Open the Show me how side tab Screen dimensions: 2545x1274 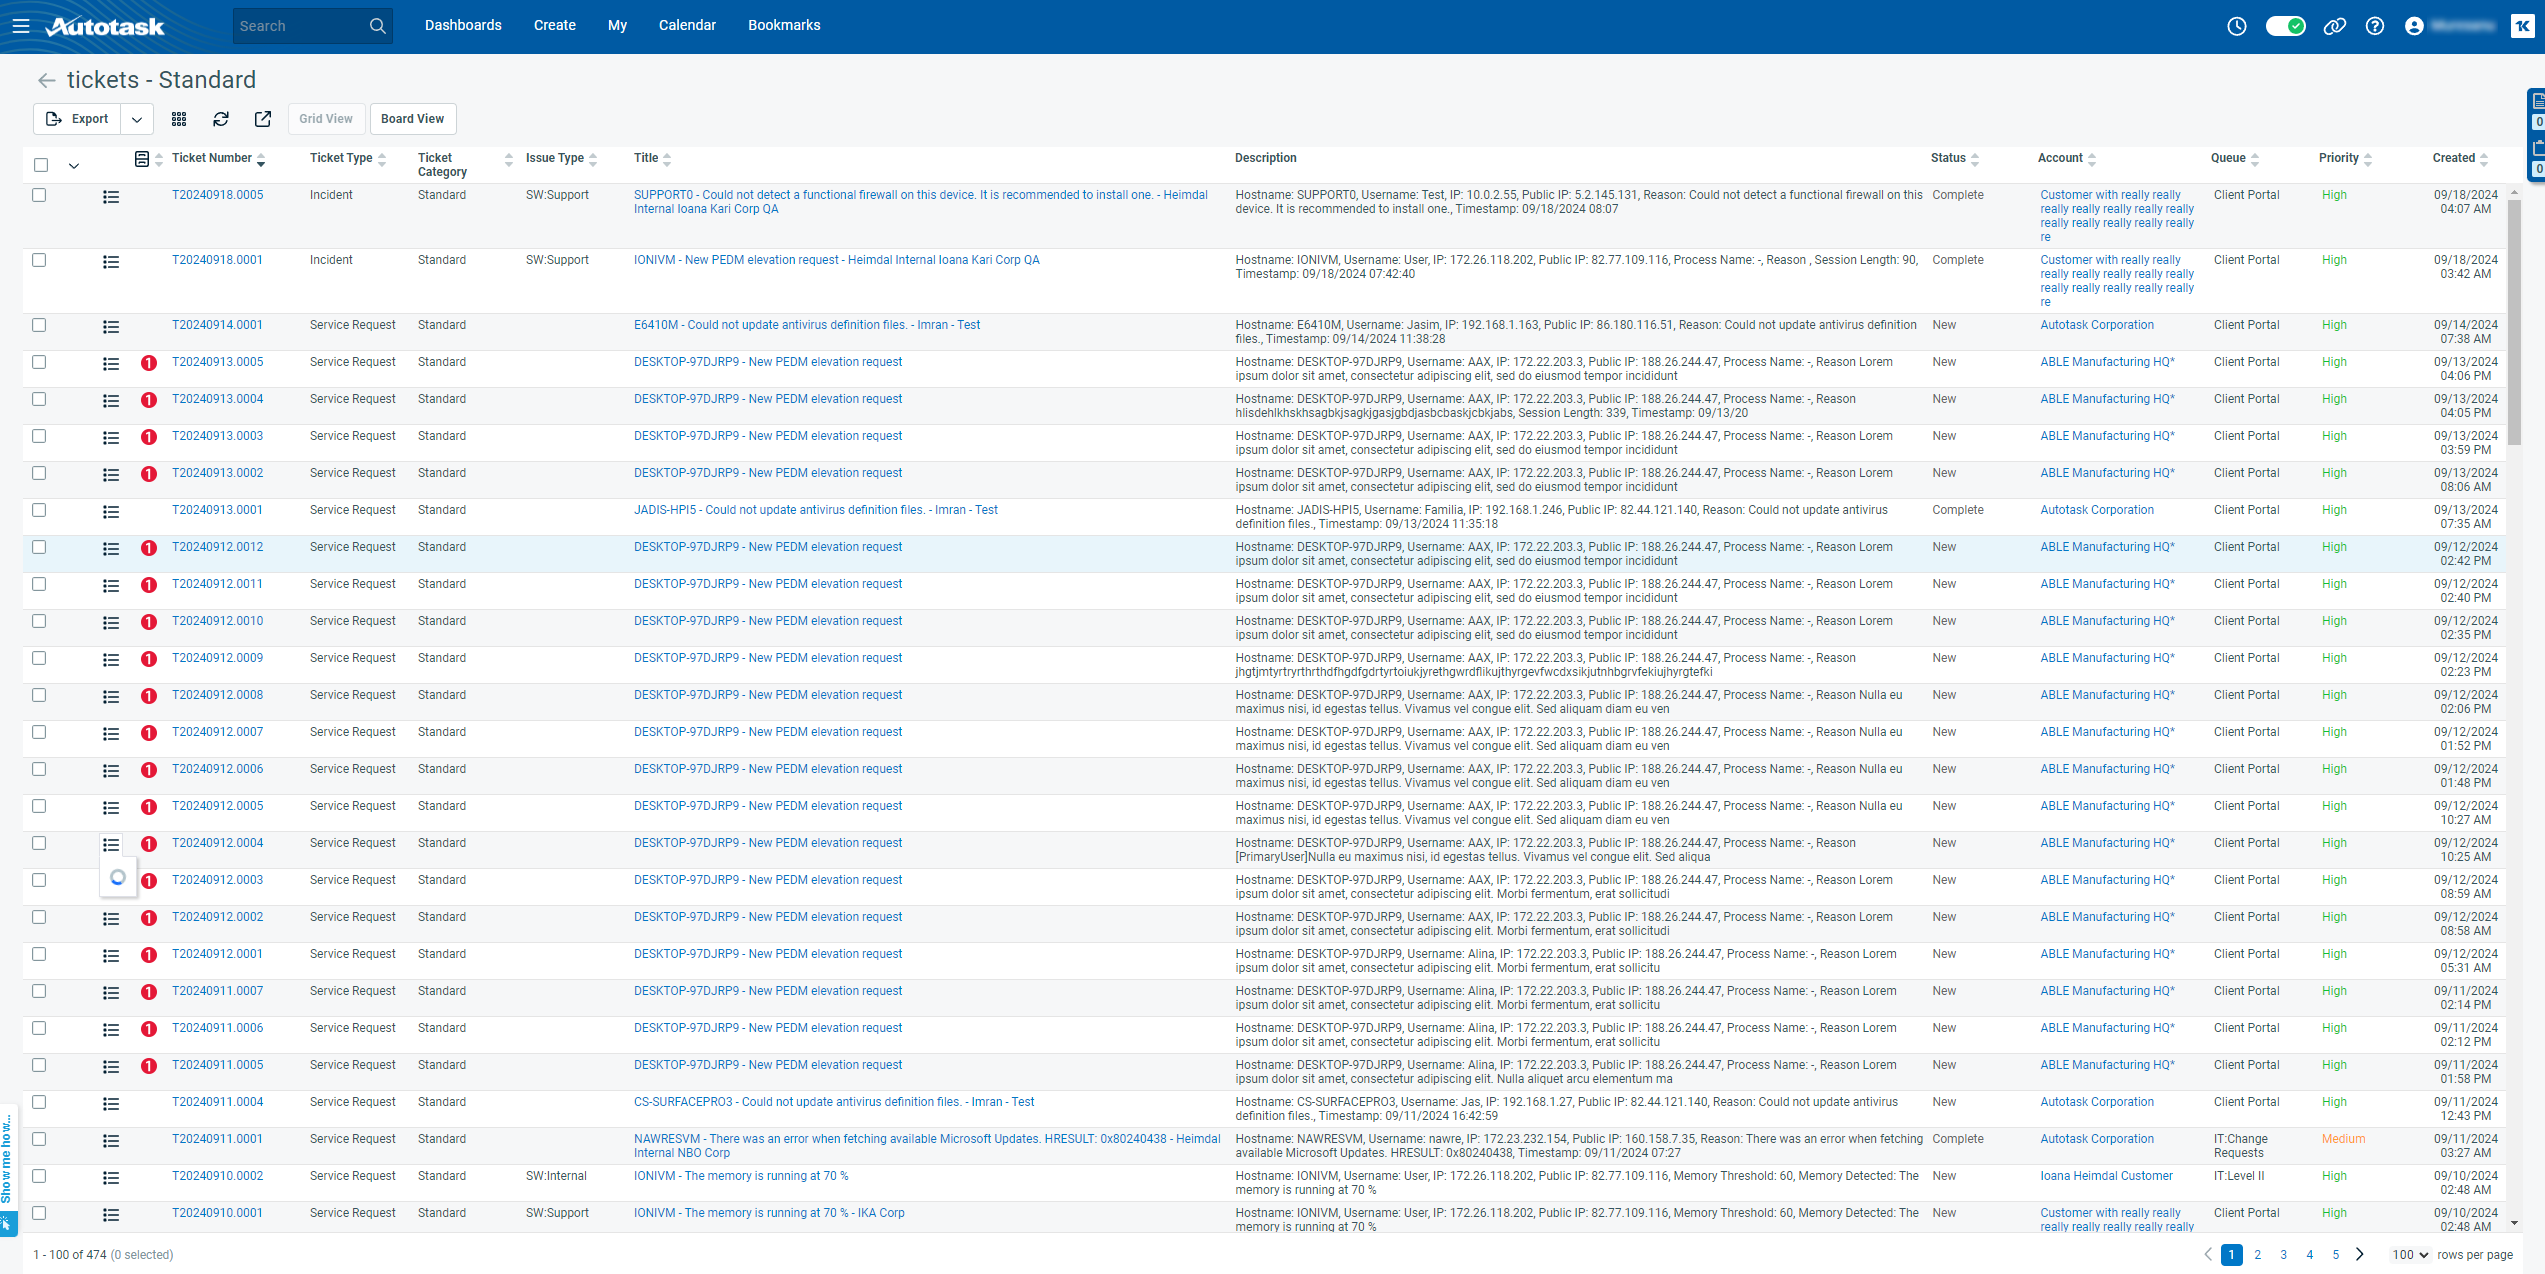(x=7, y=1170)
